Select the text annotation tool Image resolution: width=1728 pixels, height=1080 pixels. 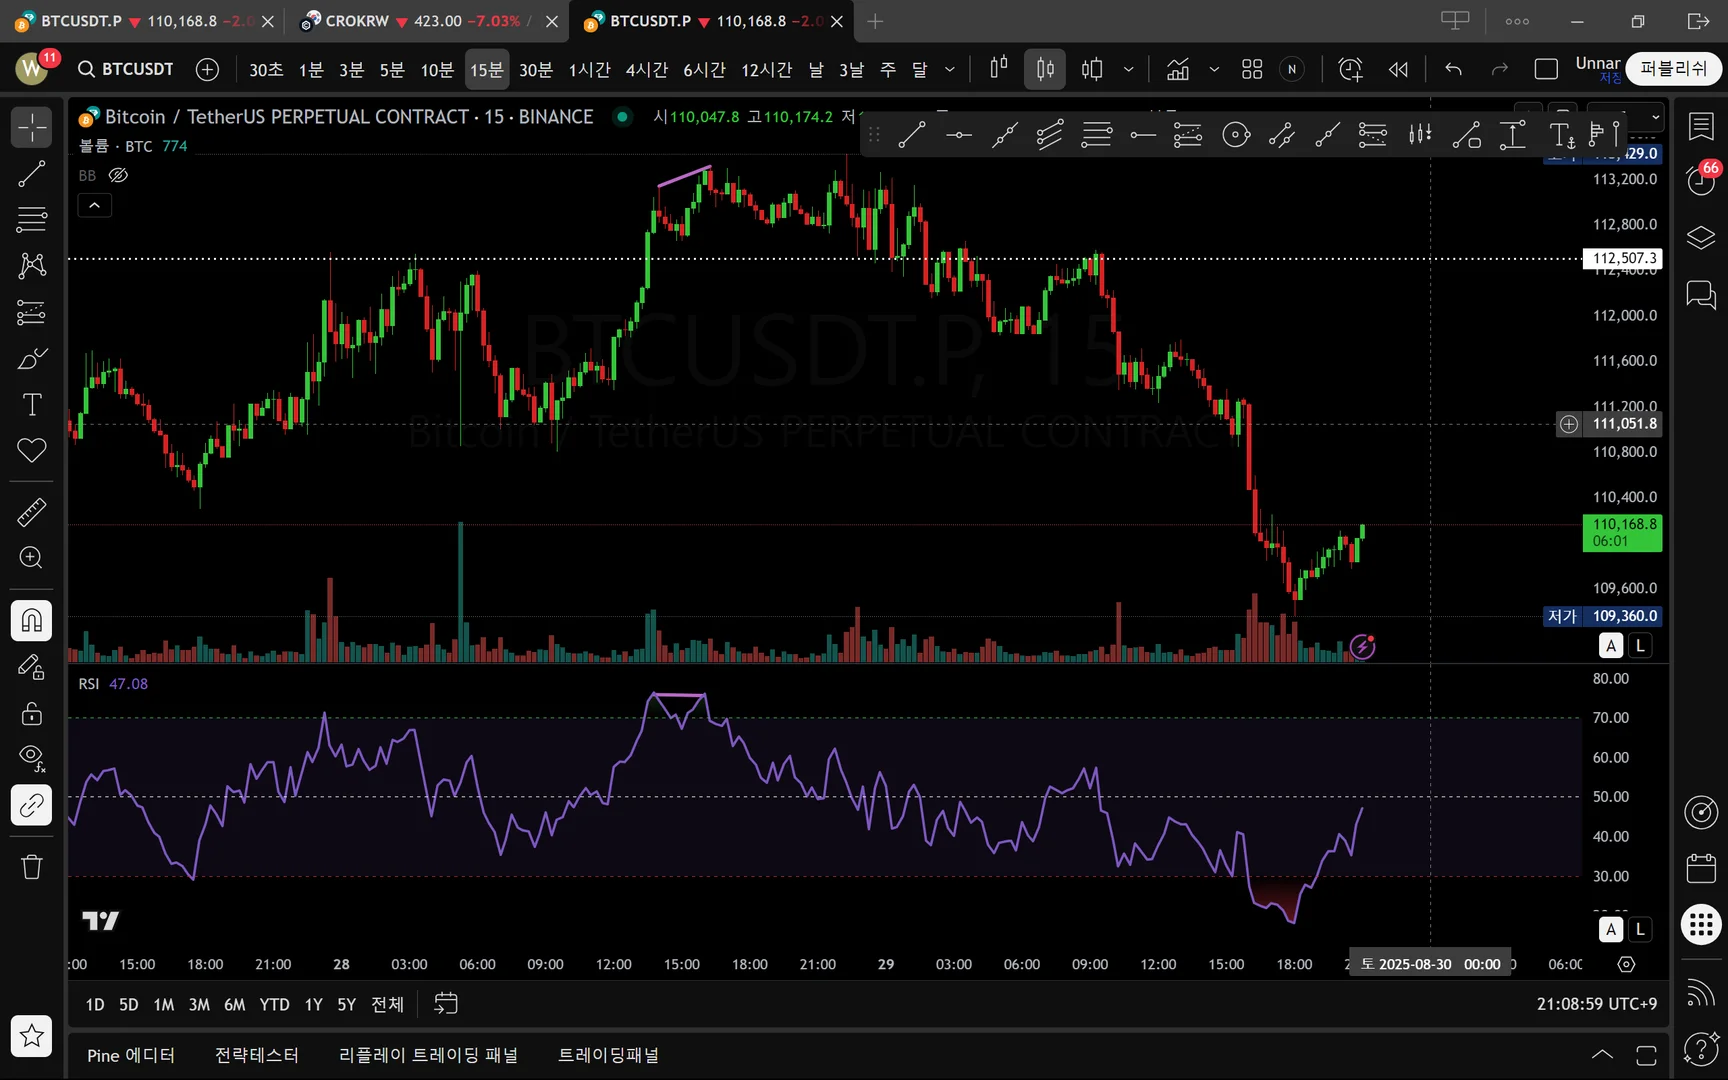(x=32, y=405)
